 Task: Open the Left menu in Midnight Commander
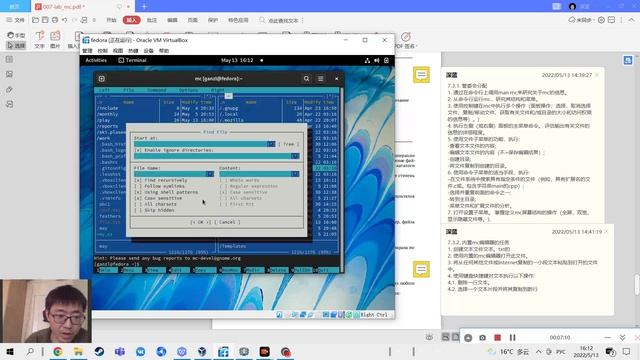pos(104,90)
